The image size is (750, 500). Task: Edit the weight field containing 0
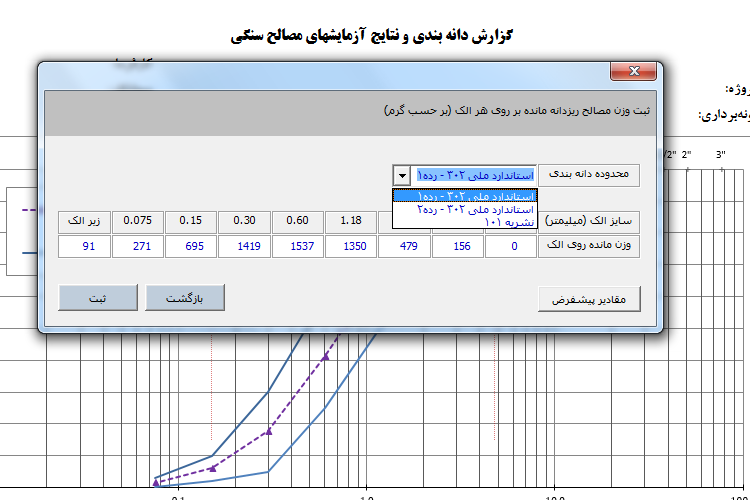coord(511,246)
